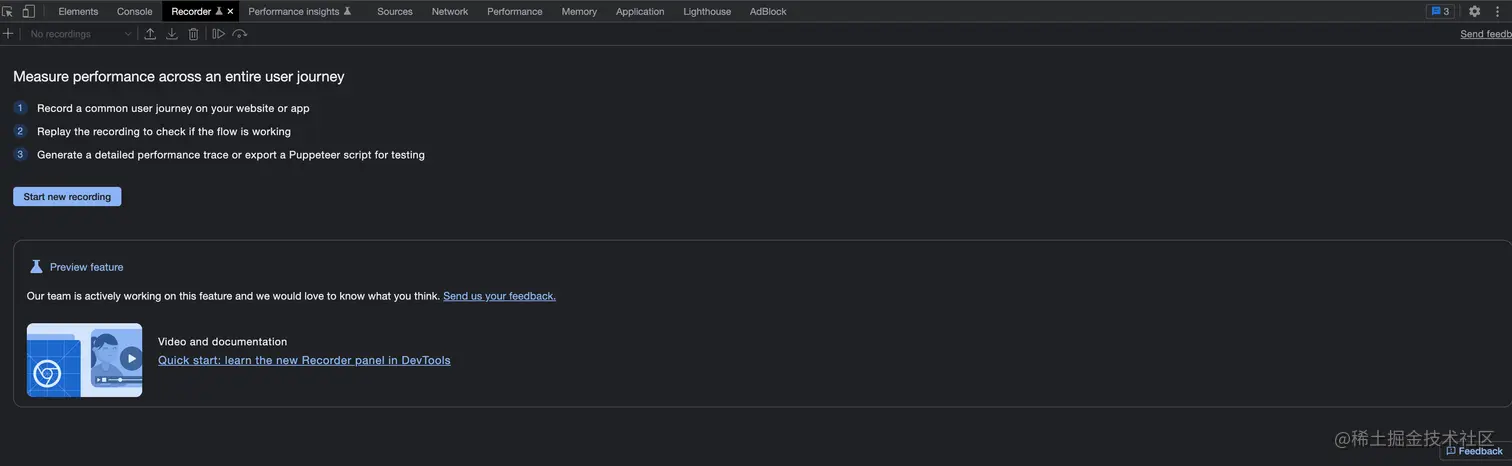
Task: Open the Network tab
Action: [450, 12]
